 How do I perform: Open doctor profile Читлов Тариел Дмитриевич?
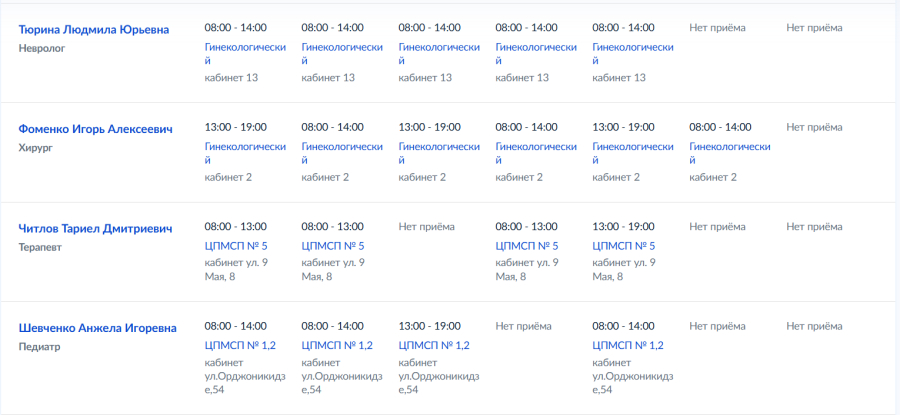[x=95, y=228]
